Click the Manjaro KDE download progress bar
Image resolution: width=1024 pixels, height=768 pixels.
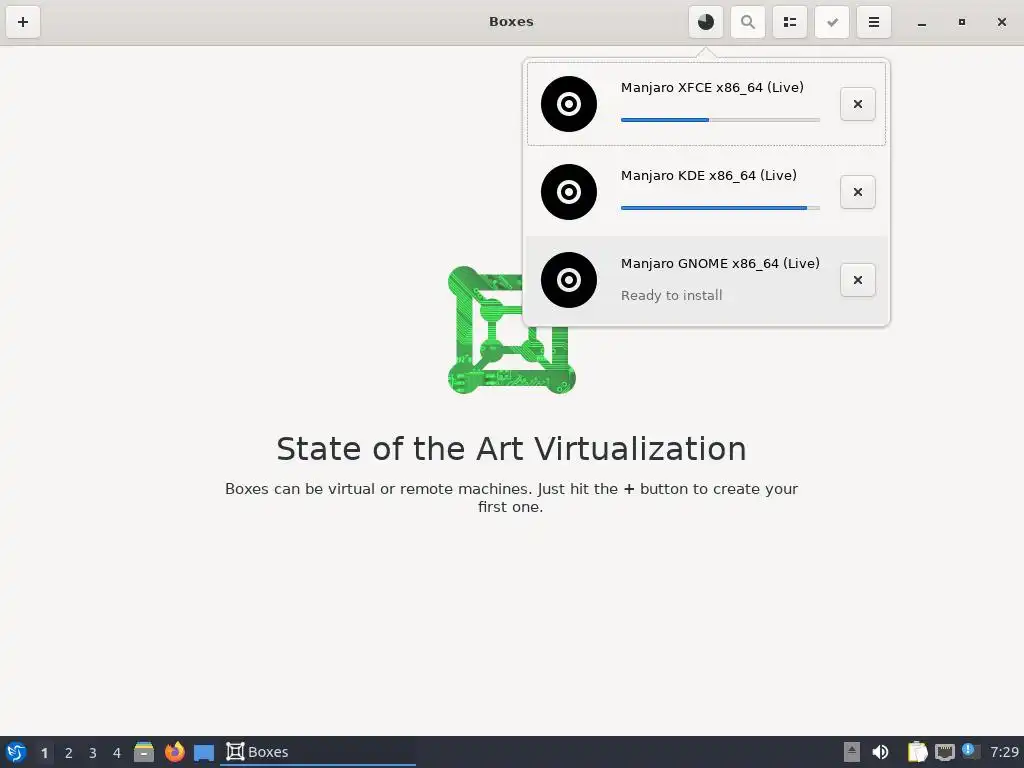point(720,208)
